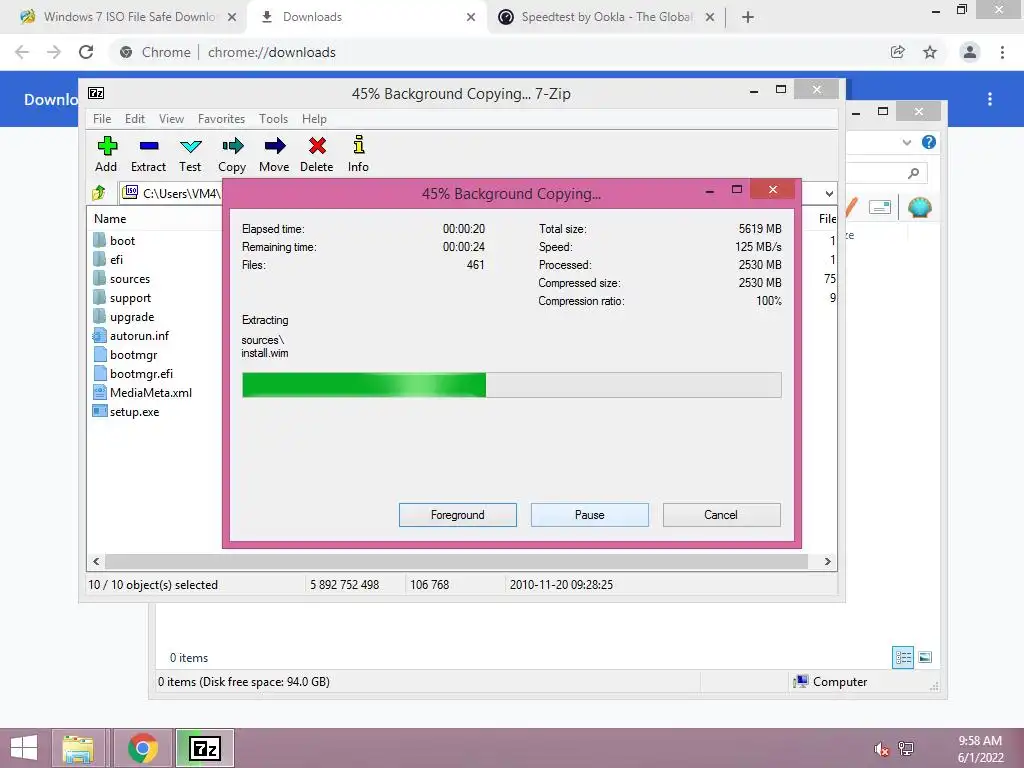This screenshot has height=768, width=1024.
Task: Open the View menu in 7-Zip
Action: [171, 119]
